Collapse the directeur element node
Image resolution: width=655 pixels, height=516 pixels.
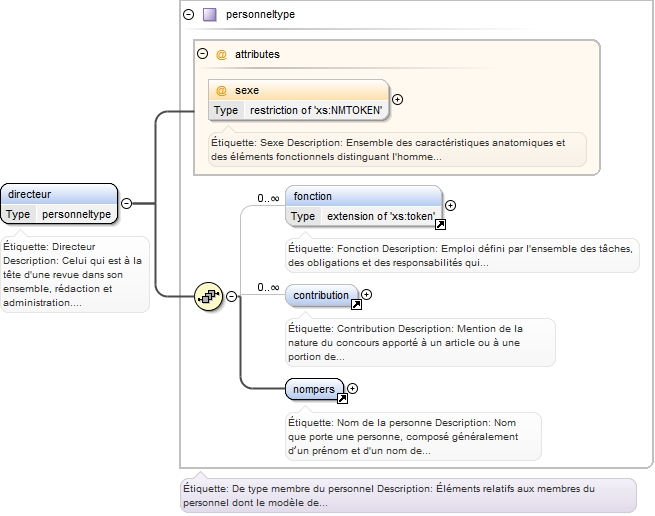(x=127, y=203)
